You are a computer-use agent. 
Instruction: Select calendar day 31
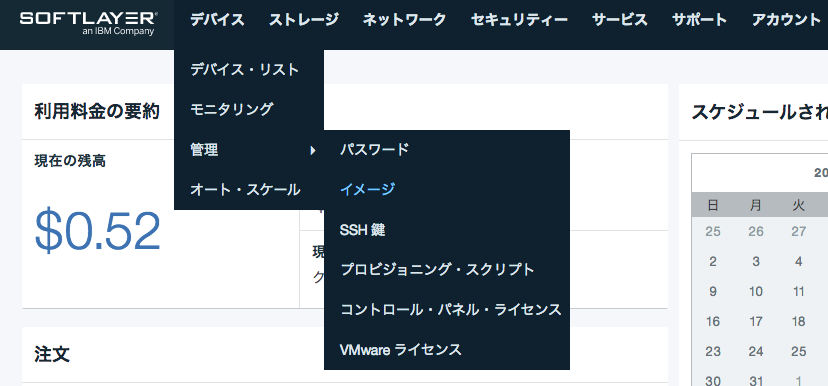click(x=756, y=381)
